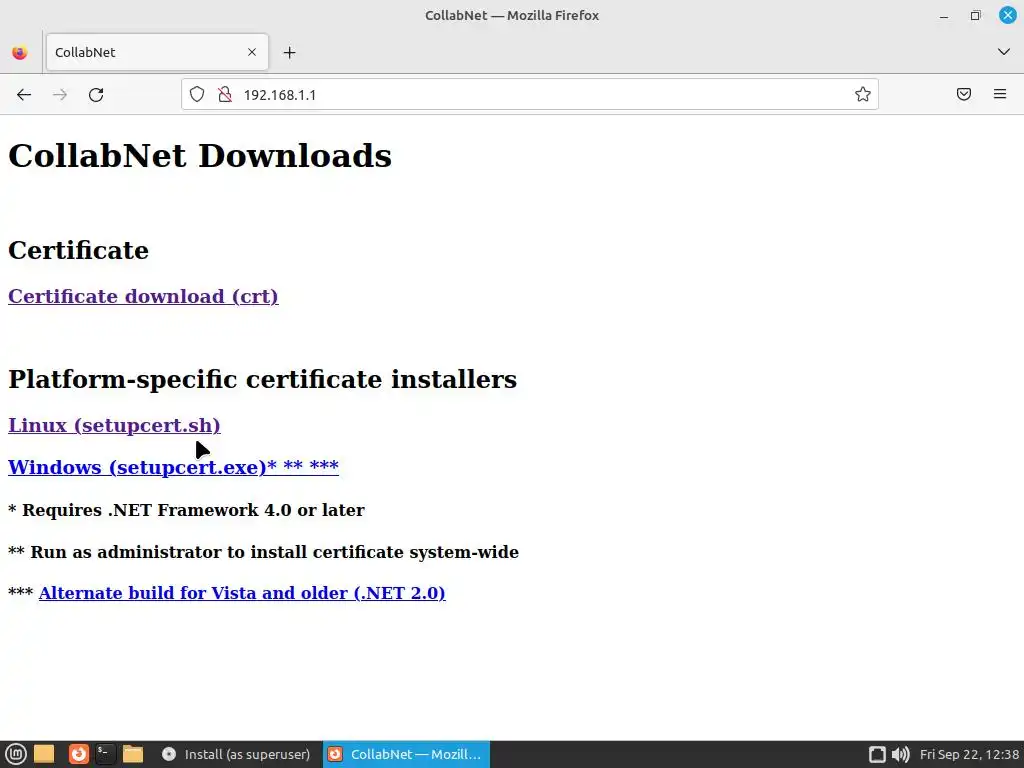Switch to Install (as superuser) window
The image size is (1024, 768).
[236, 754]
